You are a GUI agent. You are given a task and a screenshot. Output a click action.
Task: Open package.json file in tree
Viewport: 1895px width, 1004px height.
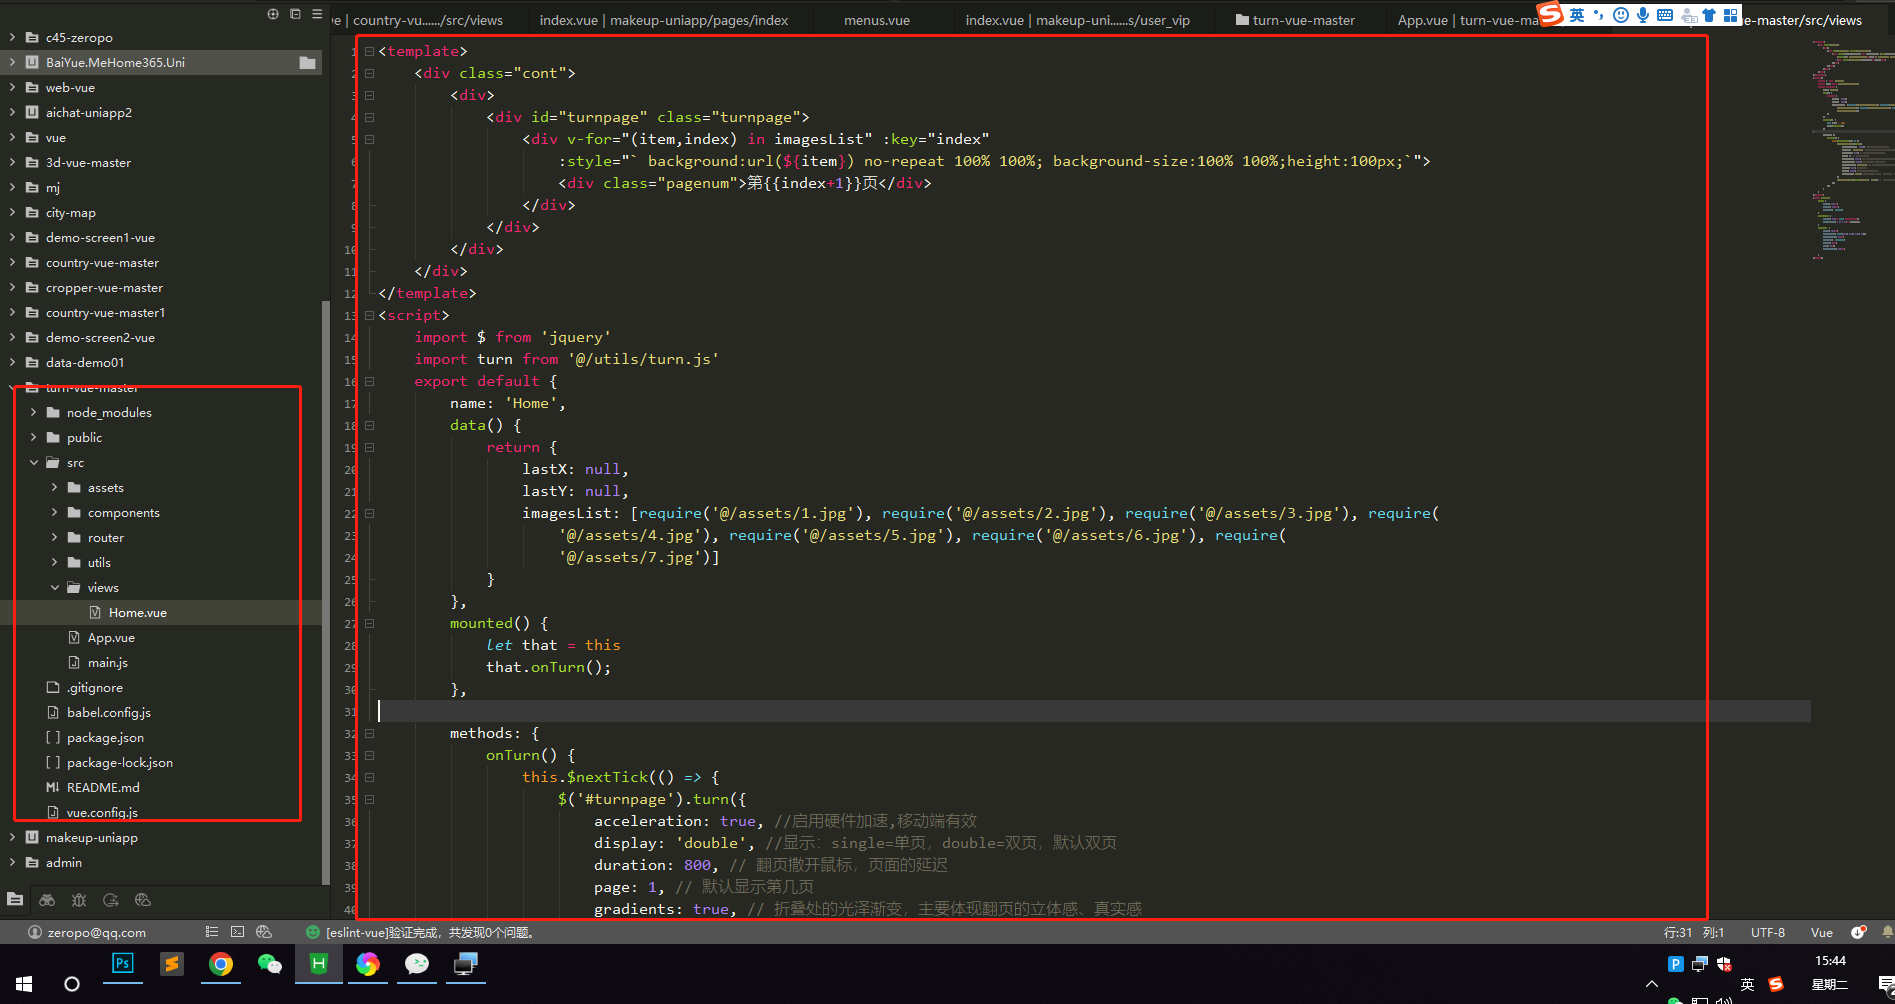pos(105,737)
